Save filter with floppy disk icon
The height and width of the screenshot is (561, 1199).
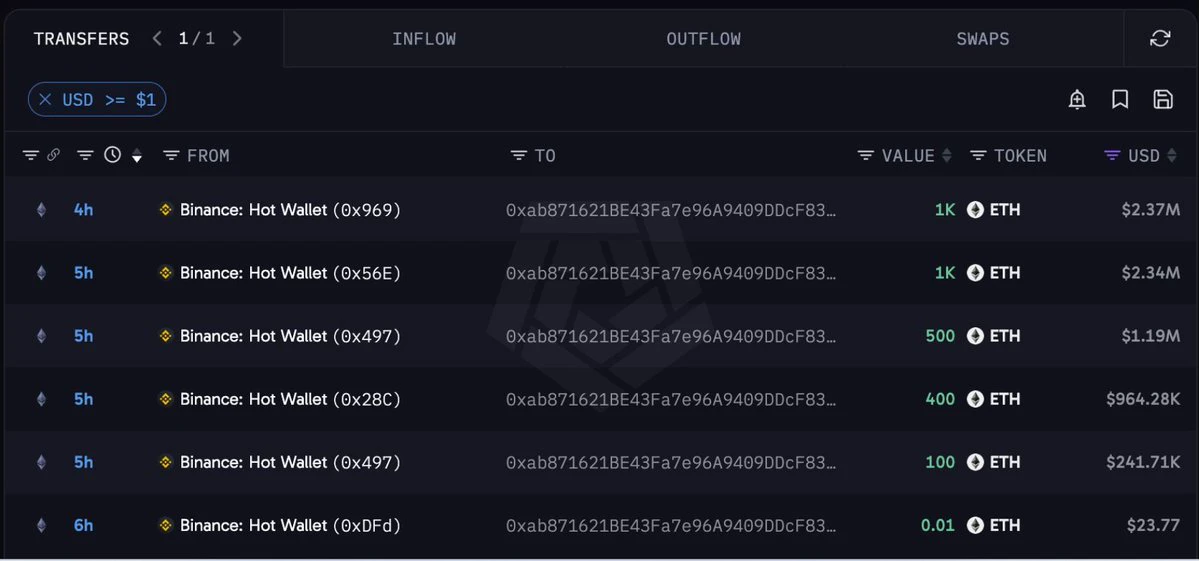pyautogui.click(x=1163, y=99)
